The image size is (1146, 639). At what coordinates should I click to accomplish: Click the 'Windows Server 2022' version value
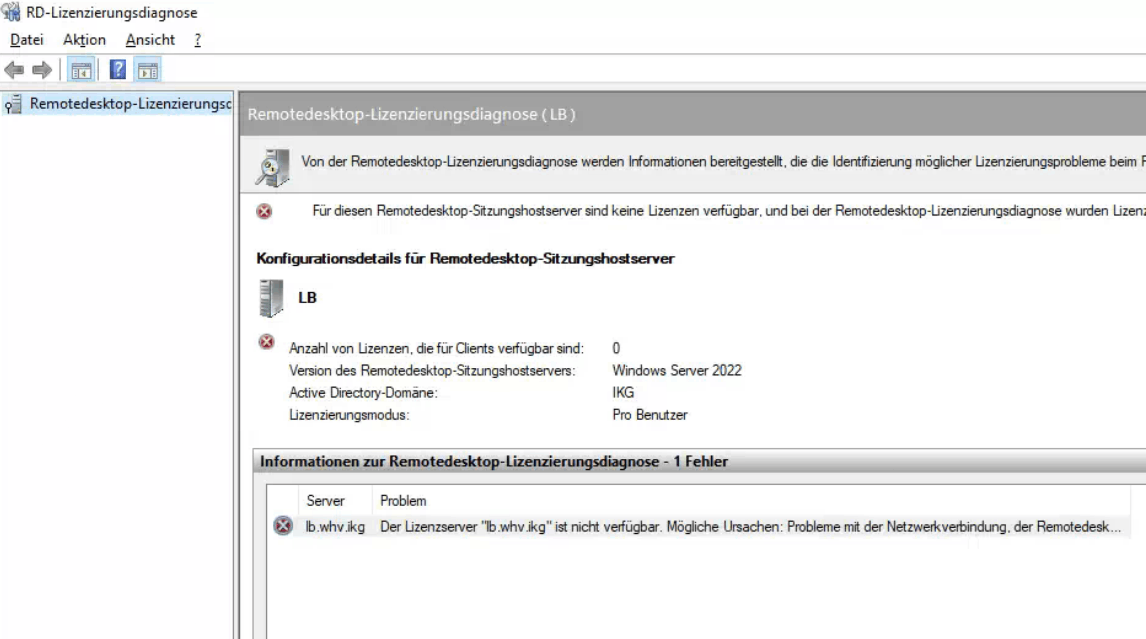(x=677, y=371)
